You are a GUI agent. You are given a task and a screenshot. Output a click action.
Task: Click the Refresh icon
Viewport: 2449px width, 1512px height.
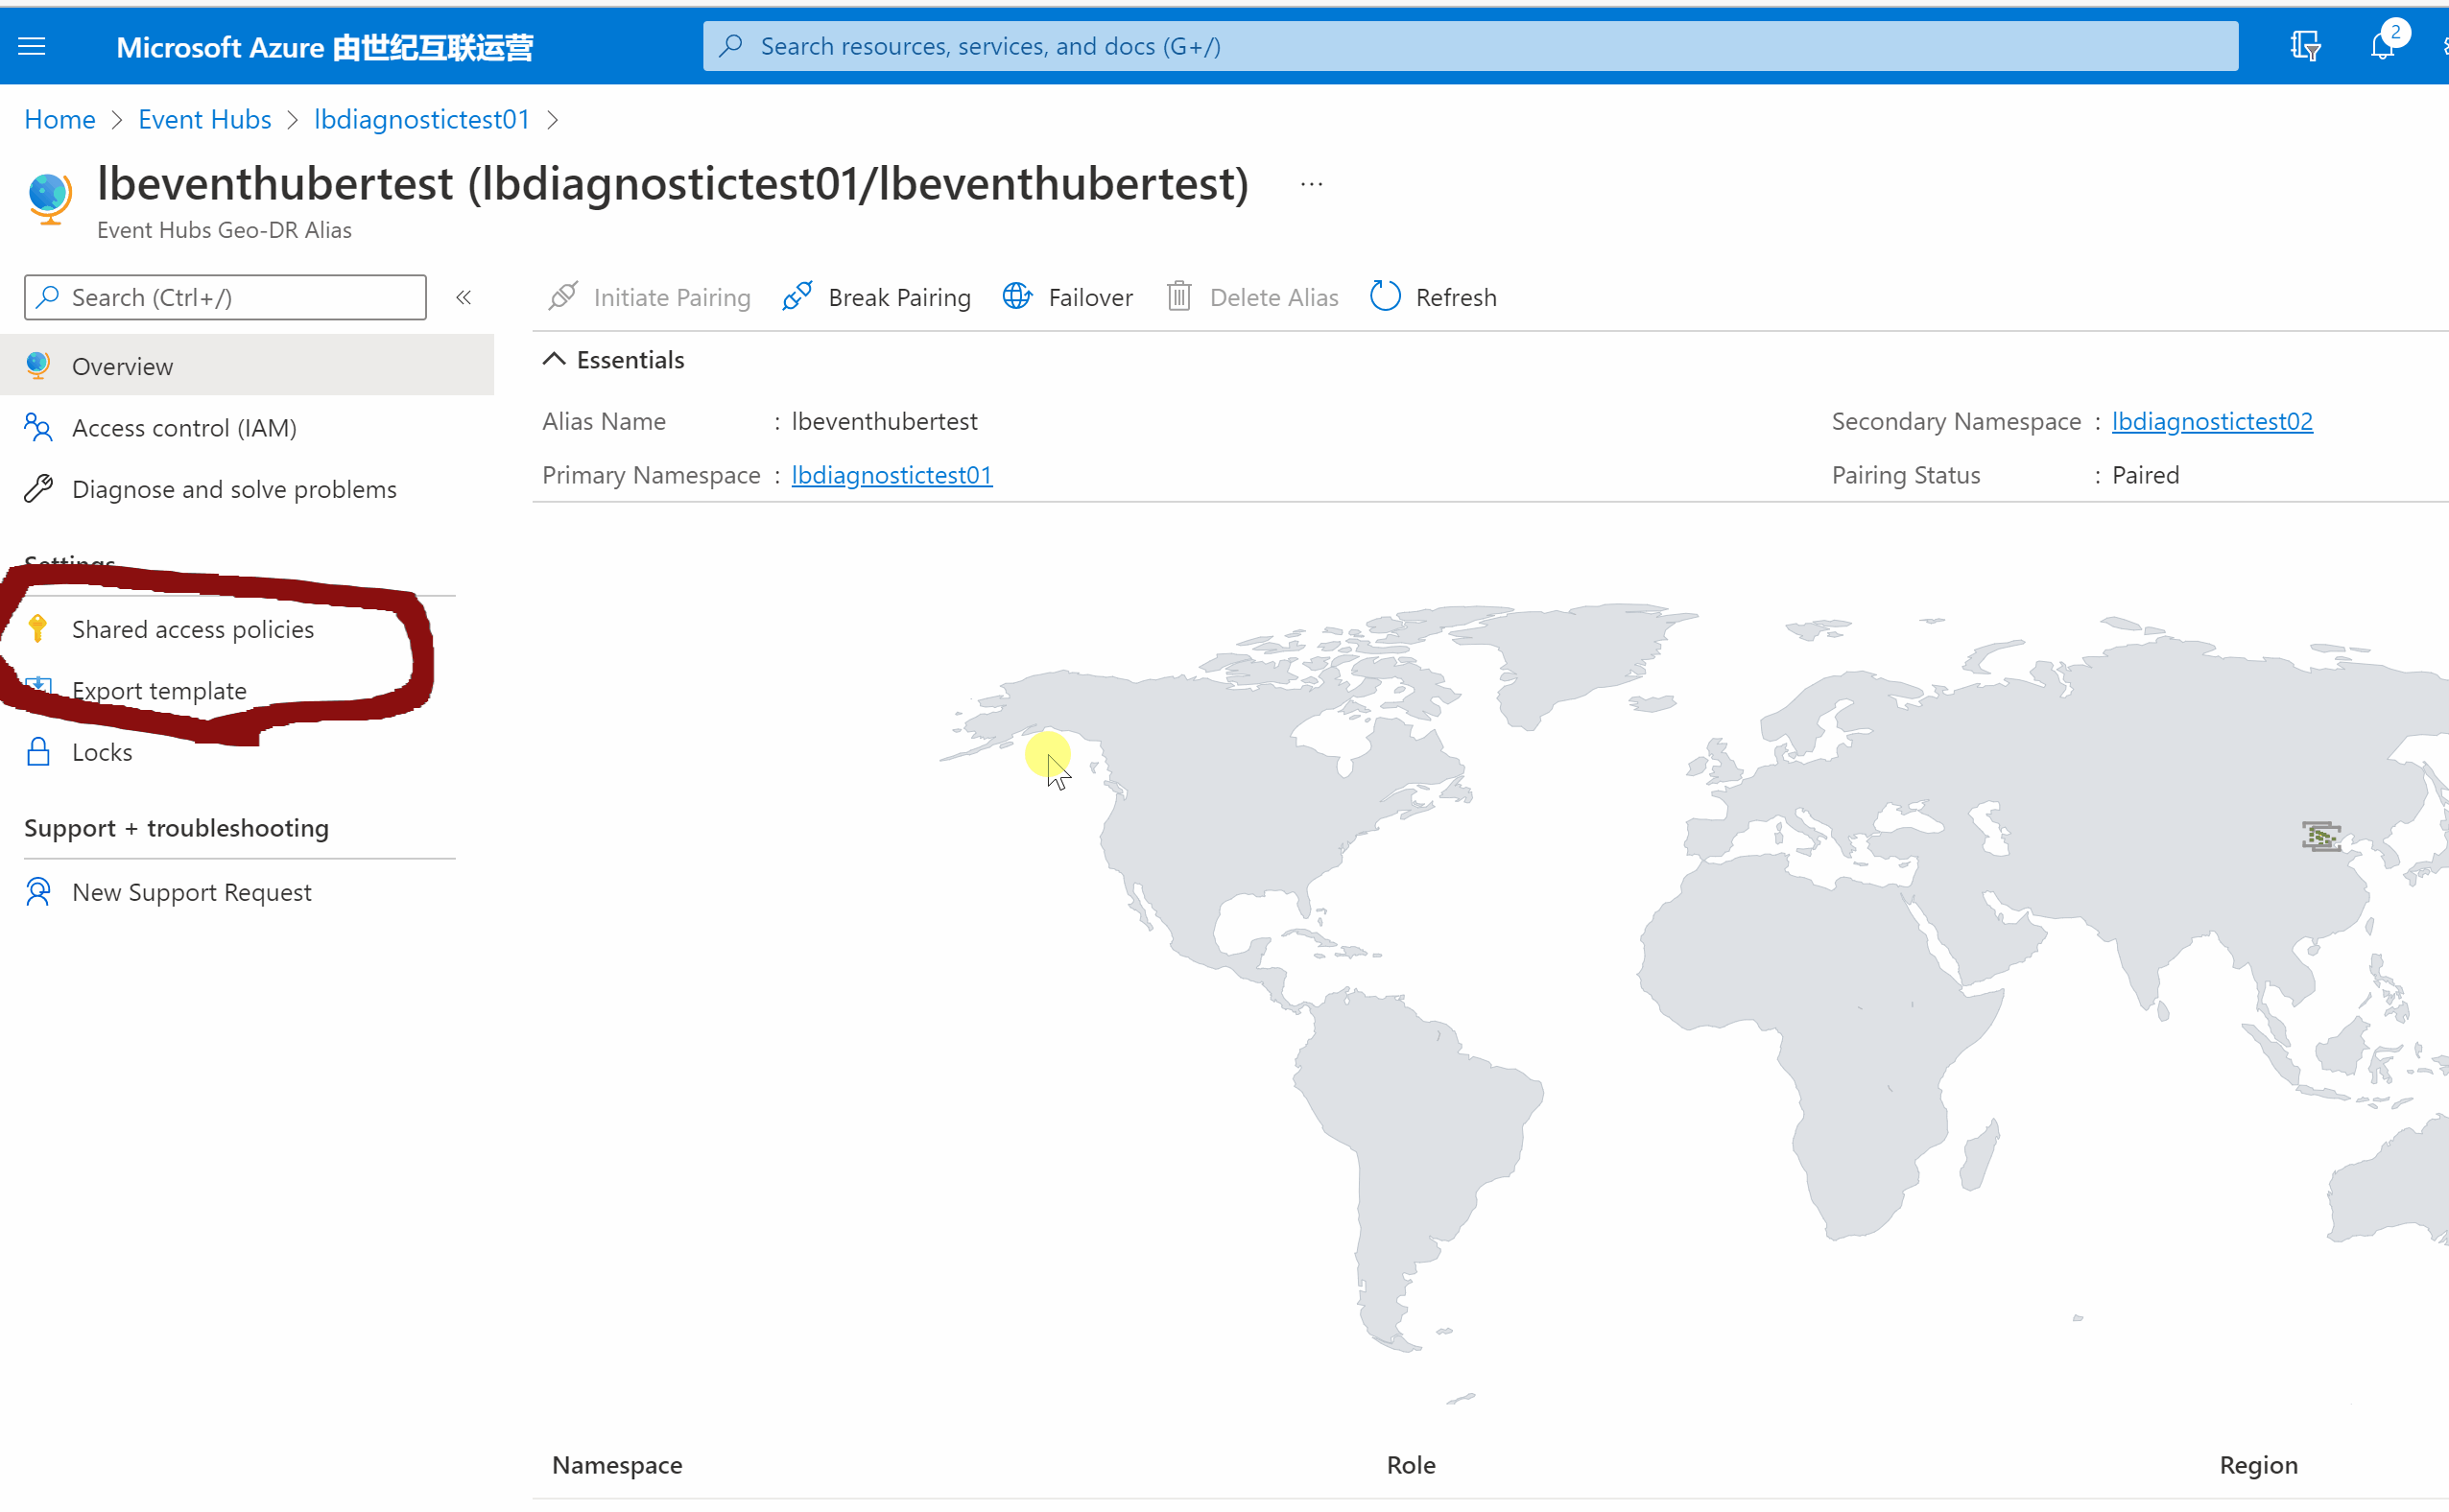(x=1385, y=297)
